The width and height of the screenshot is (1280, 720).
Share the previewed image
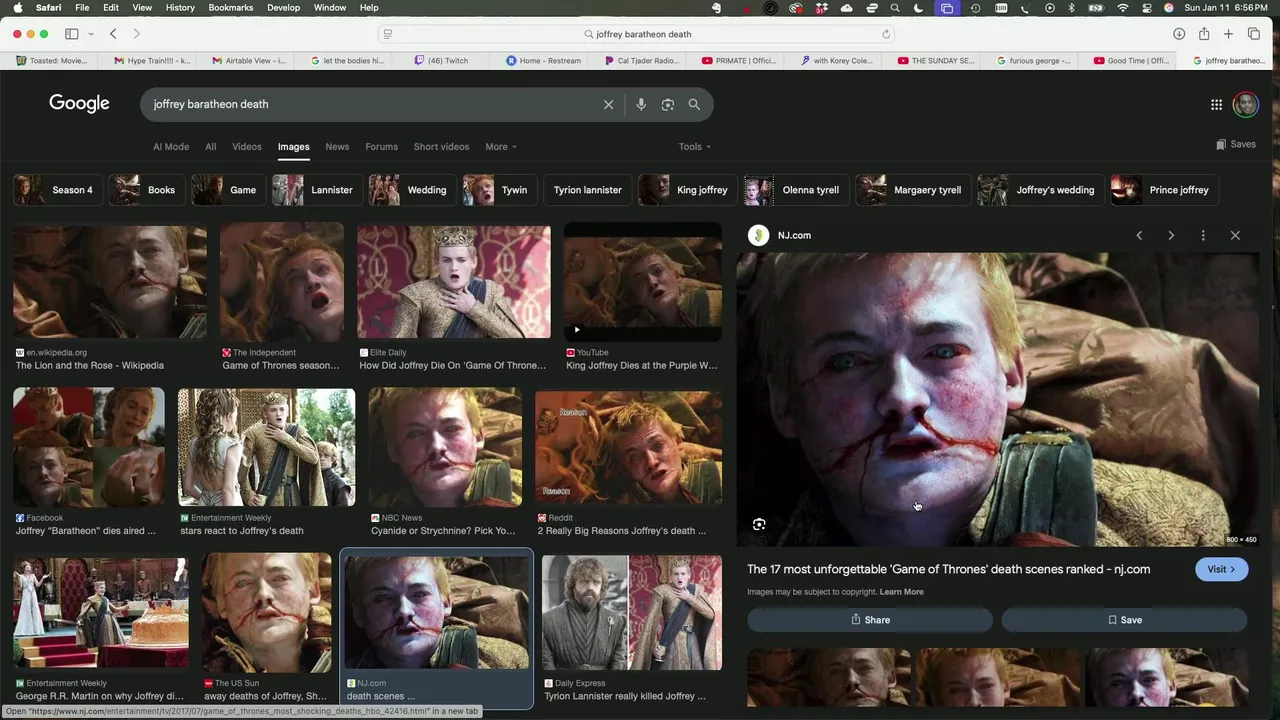point(870,620)
